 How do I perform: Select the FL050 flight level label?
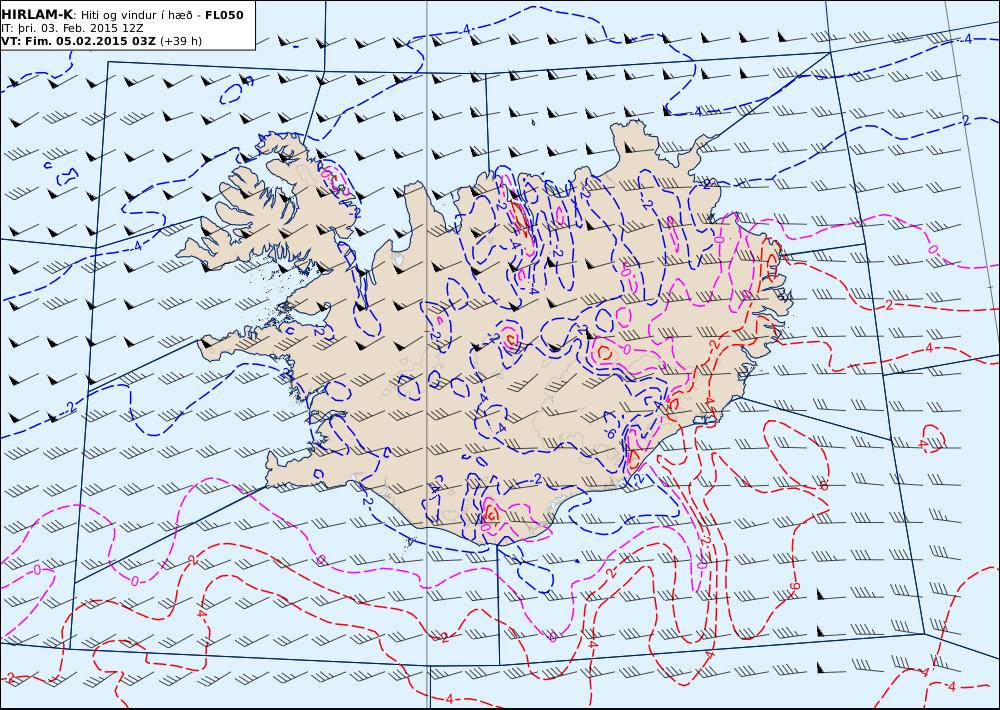pos(224,15)
